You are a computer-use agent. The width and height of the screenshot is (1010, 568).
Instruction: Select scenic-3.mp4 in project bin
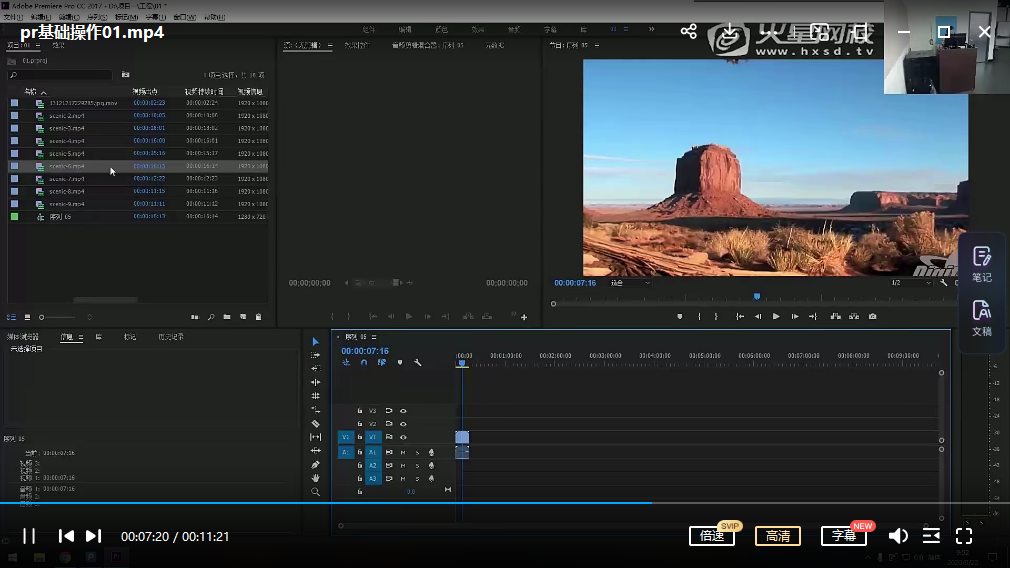tap(67, 128)
